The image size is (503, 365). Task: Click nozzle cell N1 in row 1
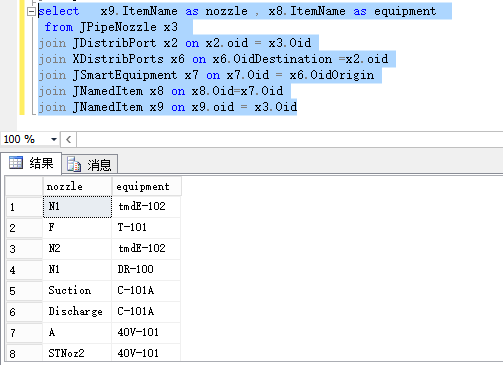point(77,207)
